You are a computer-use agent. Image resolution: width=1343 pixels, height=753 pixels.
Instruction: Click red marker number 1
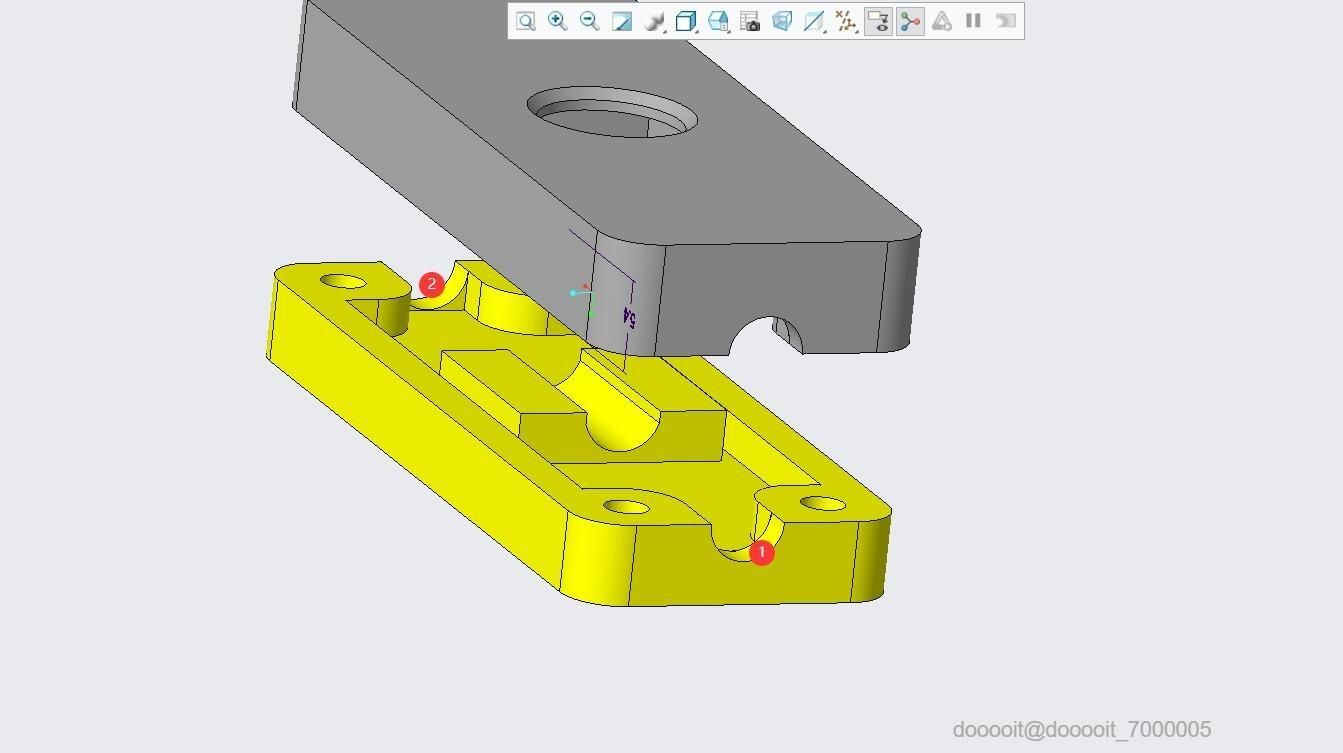[762, 552]
